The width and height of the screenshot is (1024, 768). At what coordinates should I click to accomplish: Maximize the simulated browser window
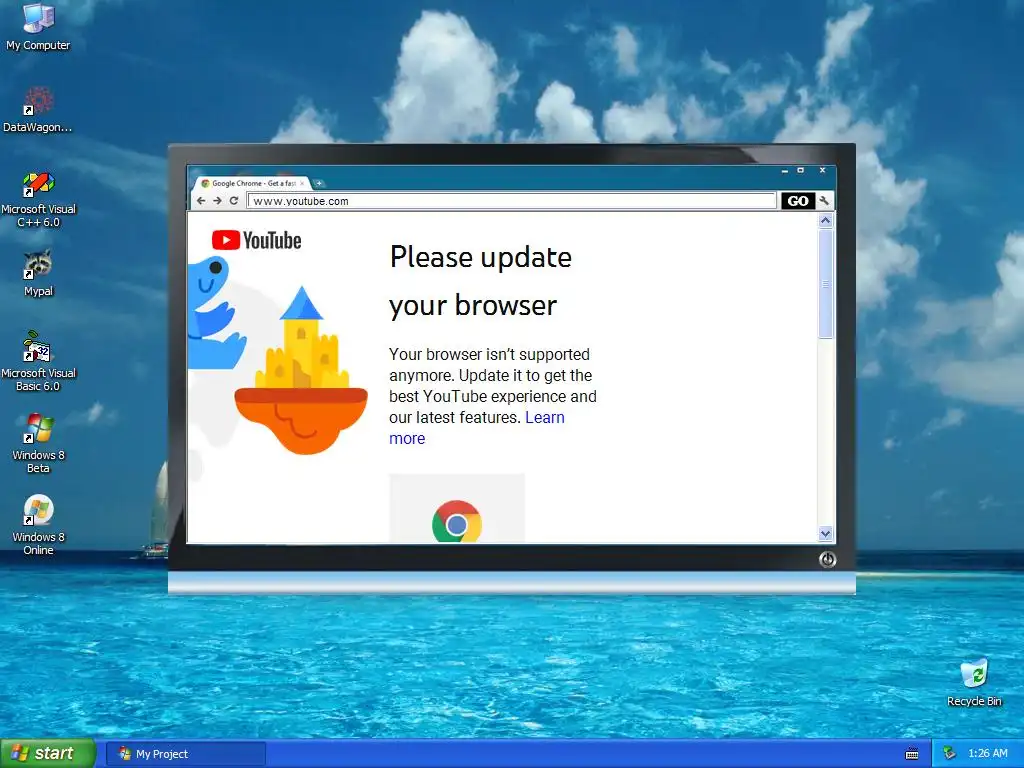[x=800, y=170]
